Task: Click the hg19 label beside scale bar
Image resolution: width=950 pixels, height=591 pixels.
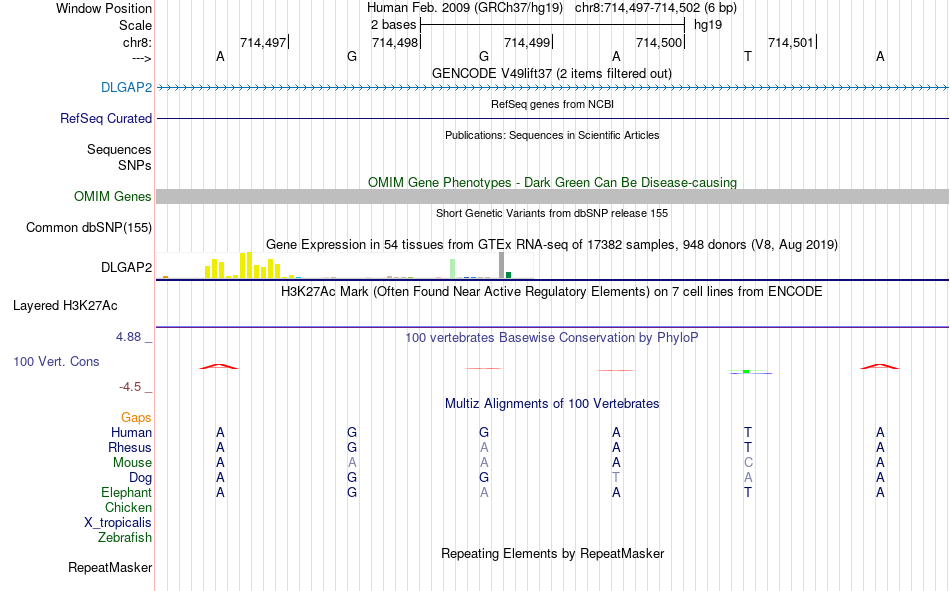Action: coord(708,25)
